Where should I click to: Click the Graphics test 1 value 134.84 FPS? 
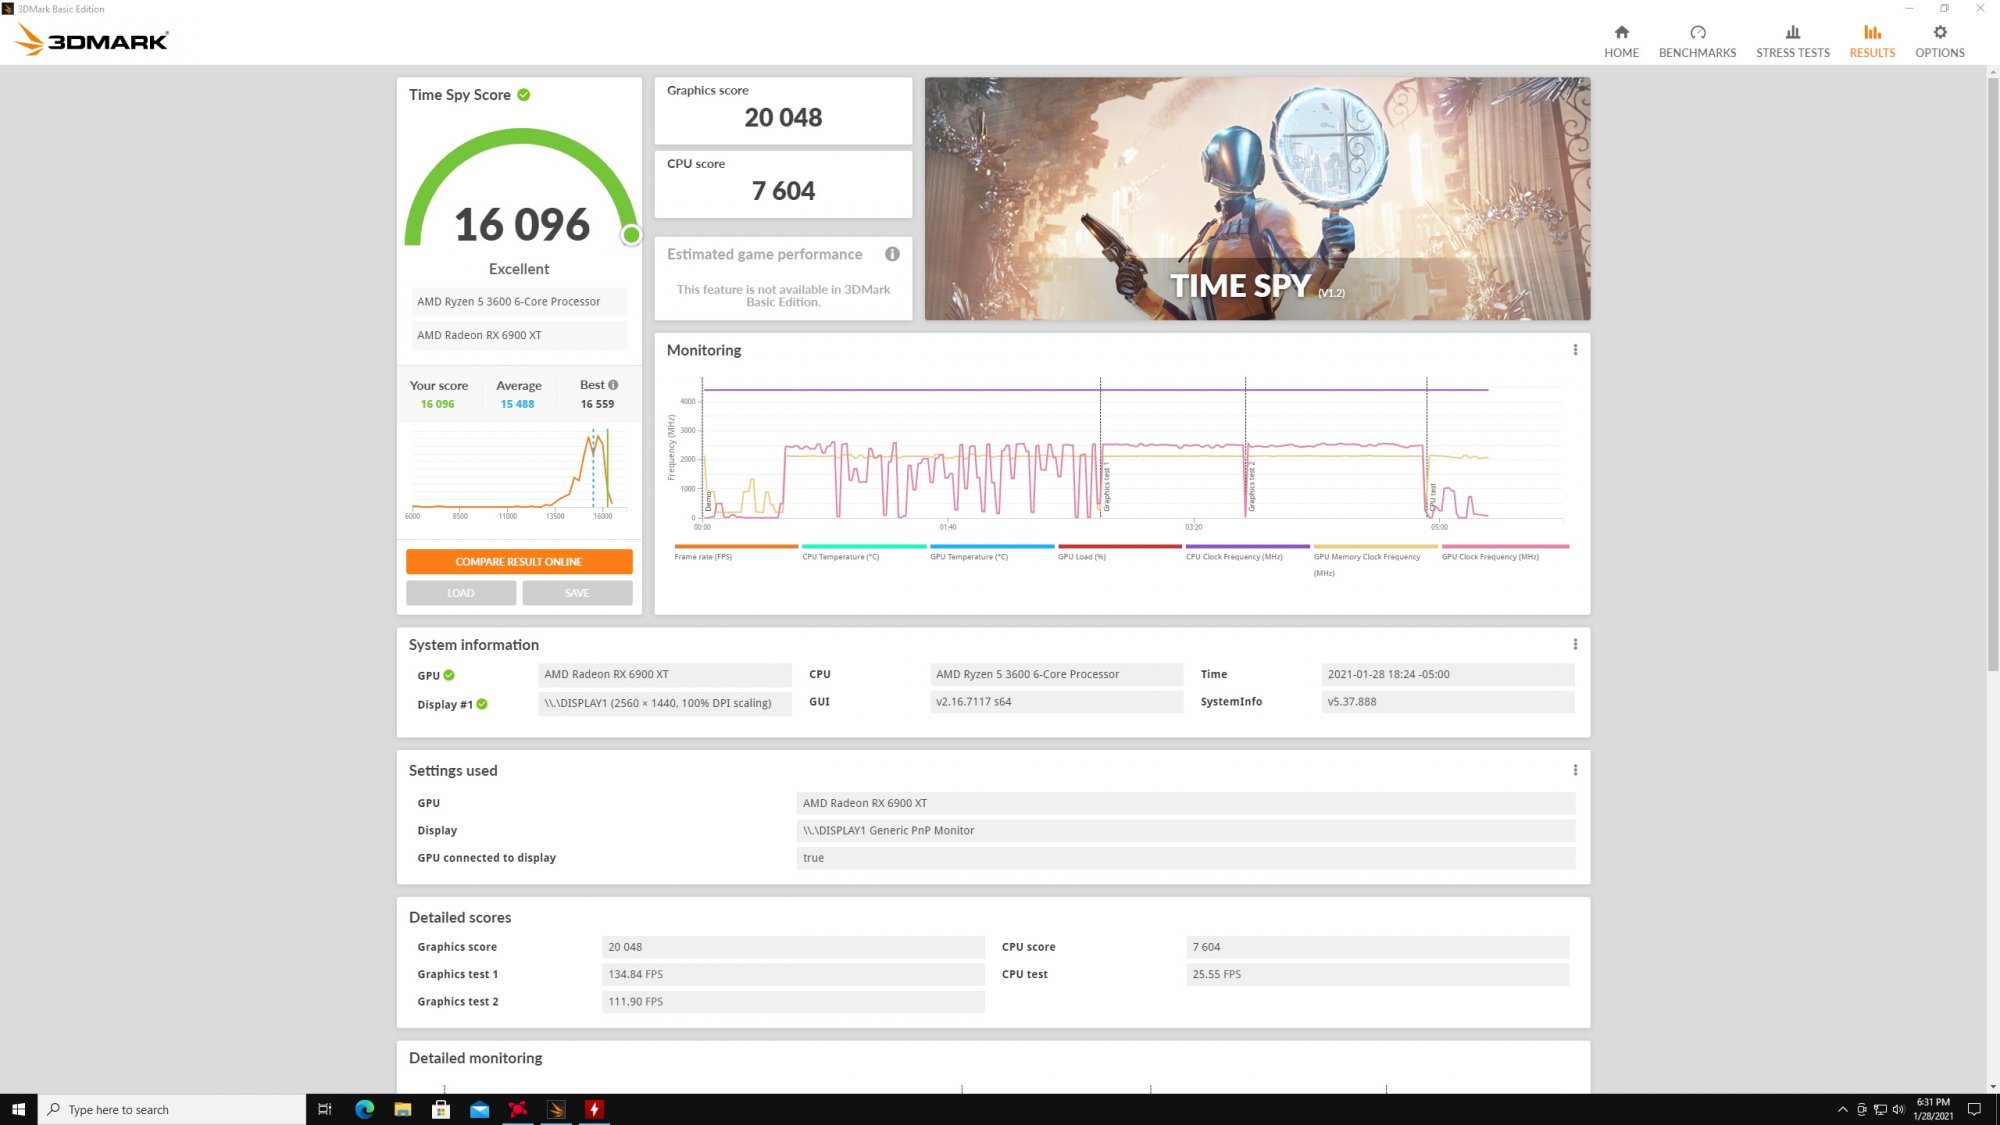click(x=793, y=974)
